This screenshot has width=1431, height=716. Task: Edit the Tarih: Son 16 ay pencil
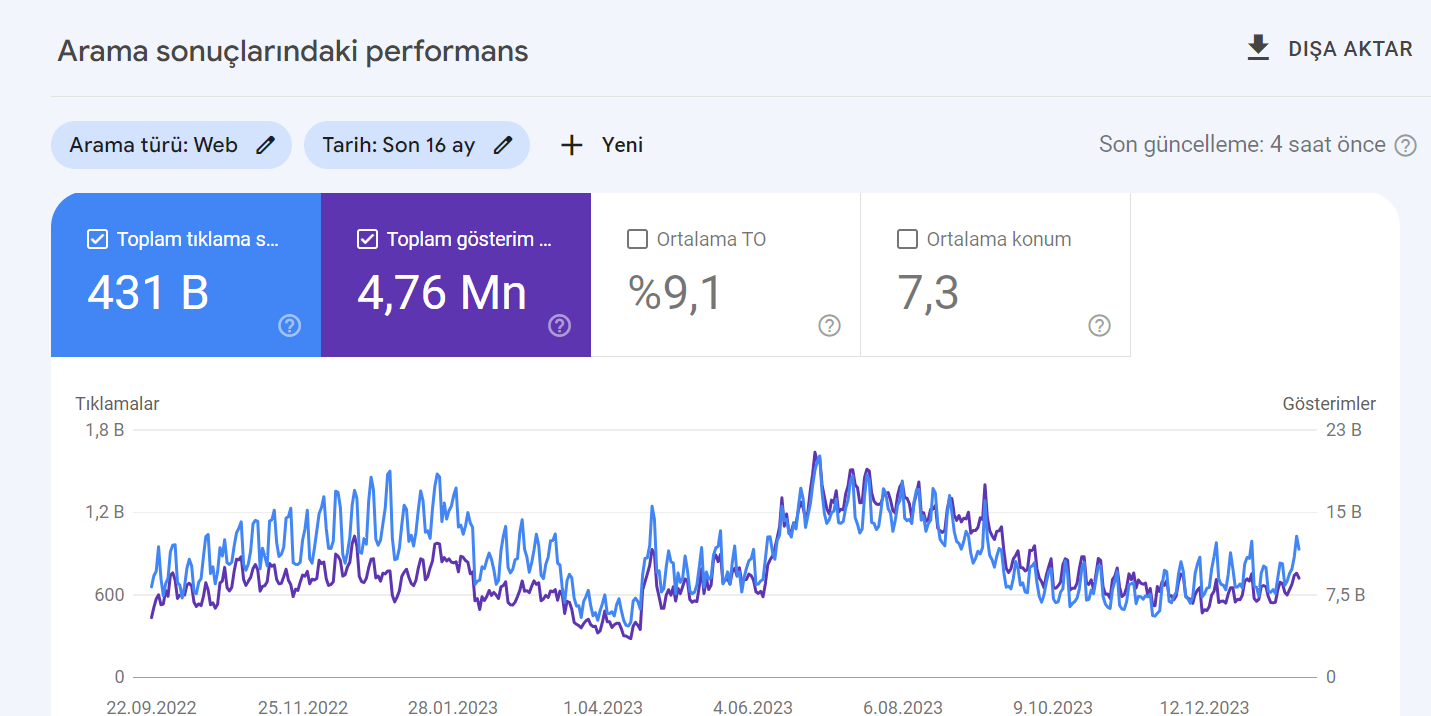click(503, 145)
